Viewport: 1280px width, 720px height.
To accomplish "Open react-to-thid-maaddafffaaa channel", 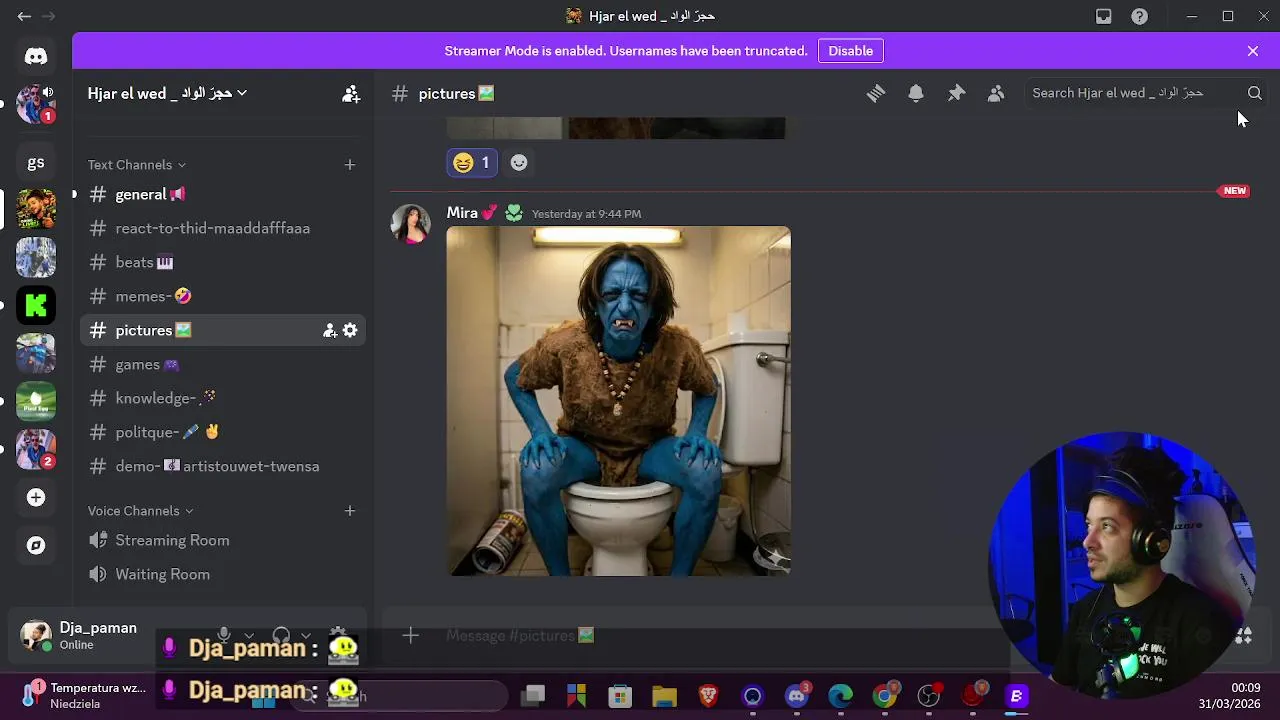I will (222, 228).
